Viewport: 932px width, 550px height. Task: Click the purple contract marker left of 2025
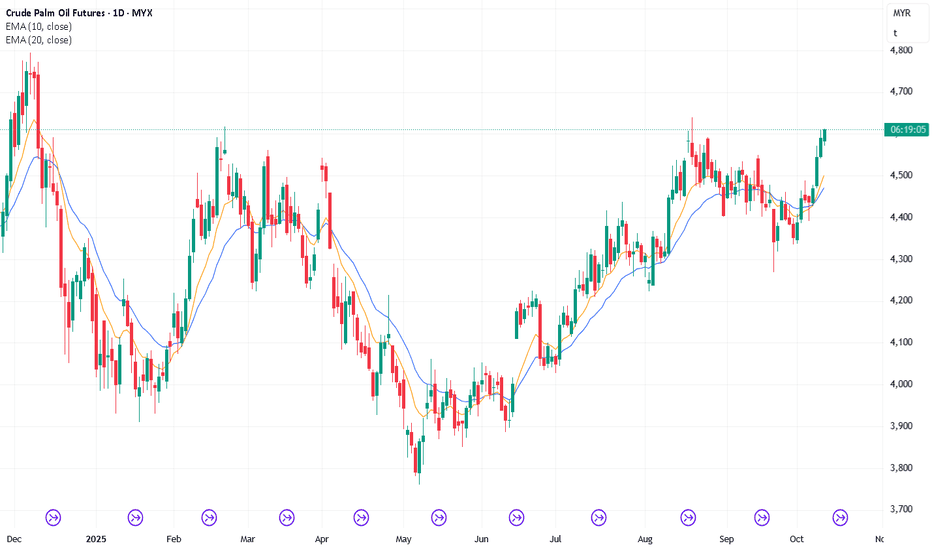(54, 517)
